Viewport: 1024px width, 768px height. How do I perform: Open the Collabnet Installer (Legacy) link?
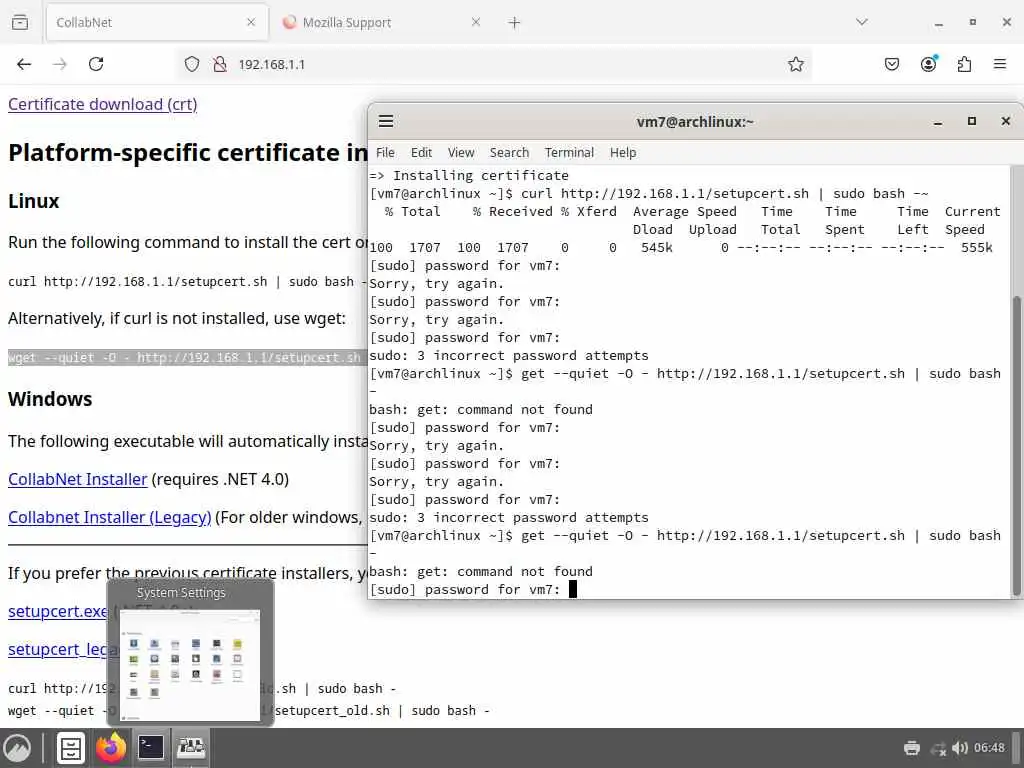[110, 517]
